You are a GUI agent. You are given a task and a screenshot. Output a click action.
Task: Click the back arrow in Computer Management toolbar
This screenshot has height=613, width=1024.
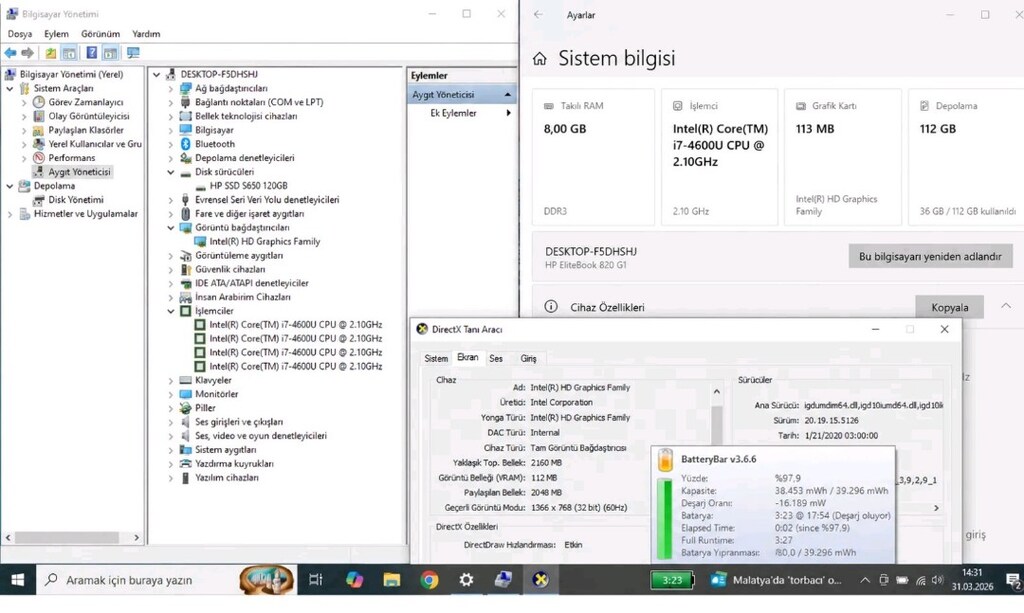10,53
